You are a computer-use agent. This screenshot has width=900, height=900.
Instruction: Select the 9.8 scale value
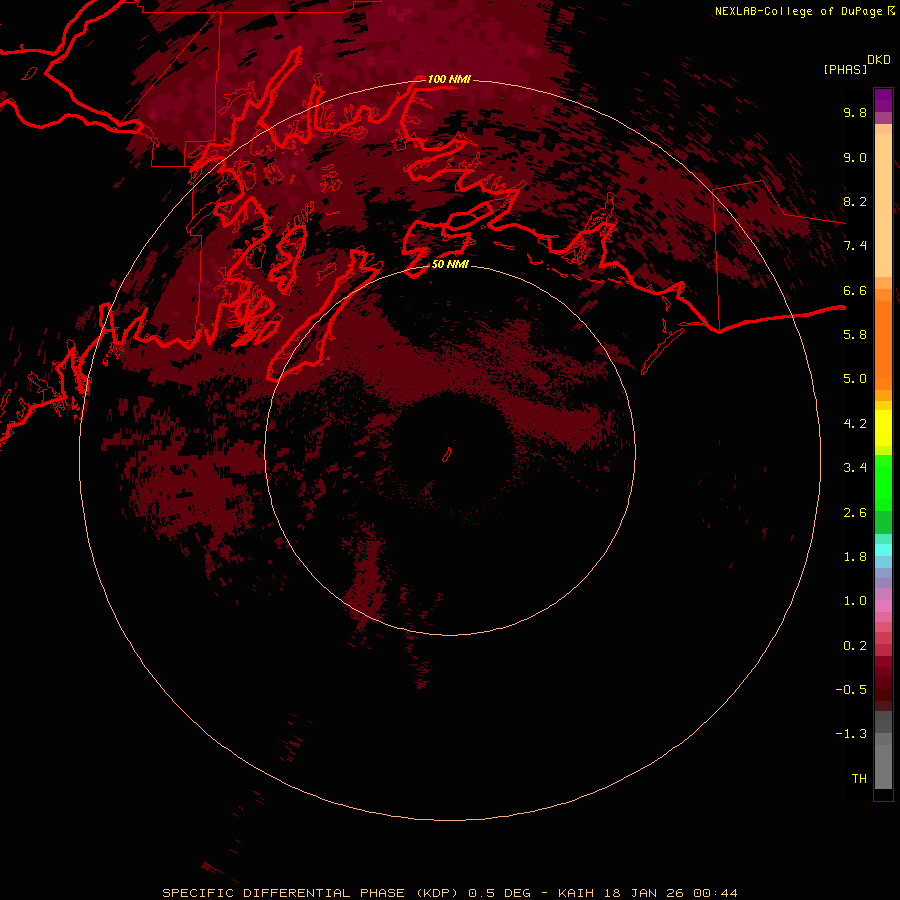[855, 112]
